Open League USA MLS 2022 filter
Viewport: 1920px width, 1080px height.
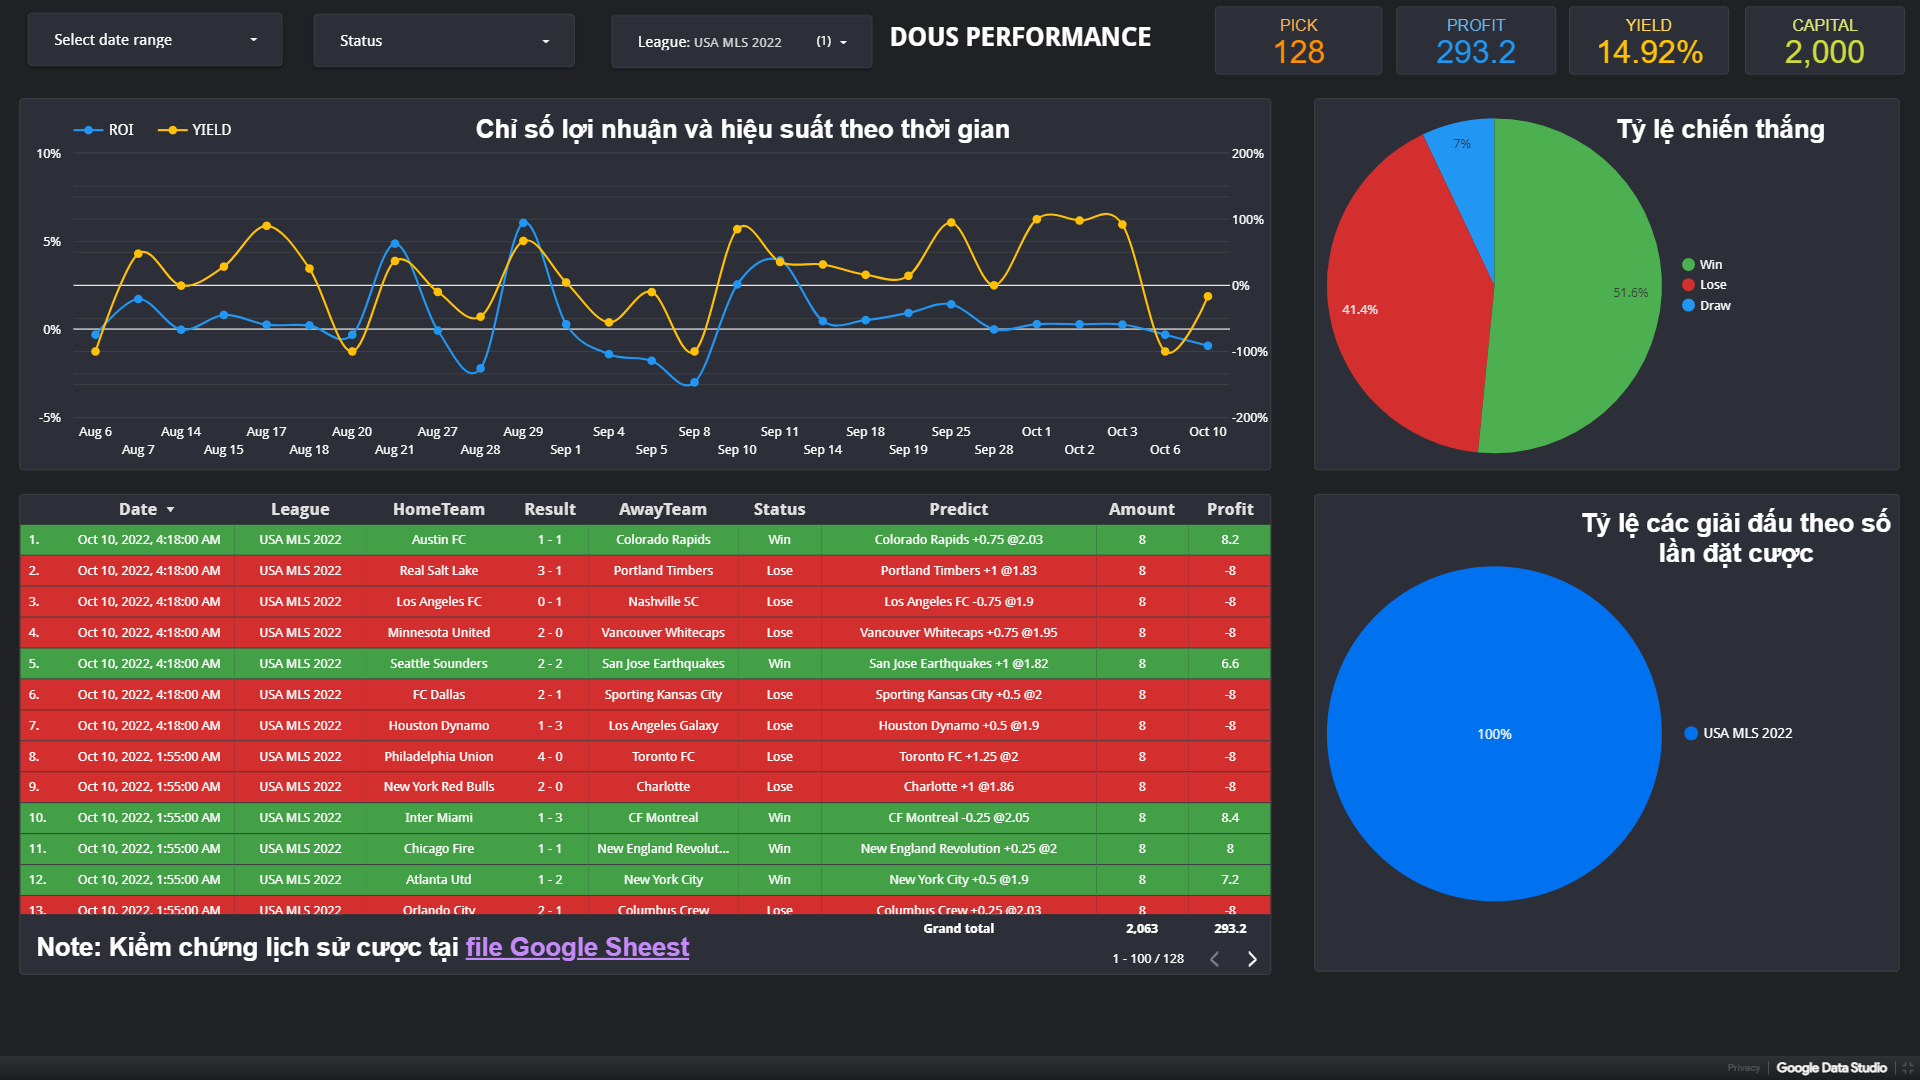click(741, 42)
